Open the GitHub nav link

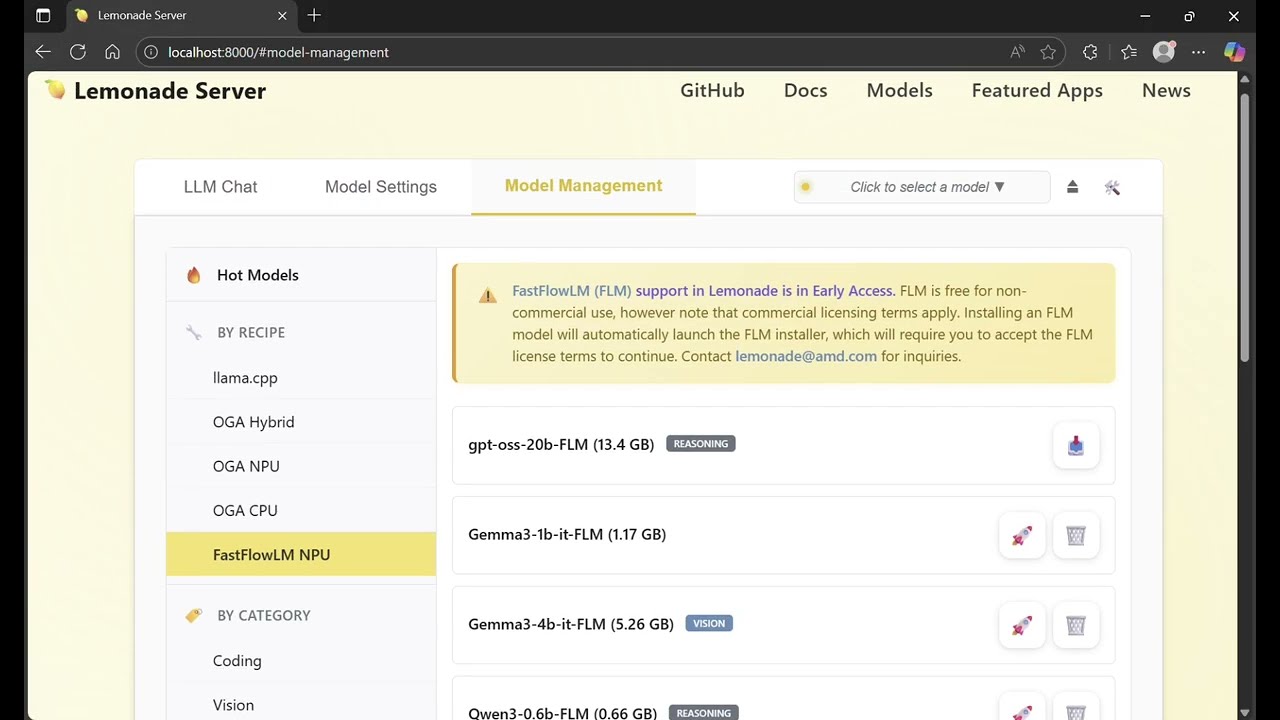(712, 90)
